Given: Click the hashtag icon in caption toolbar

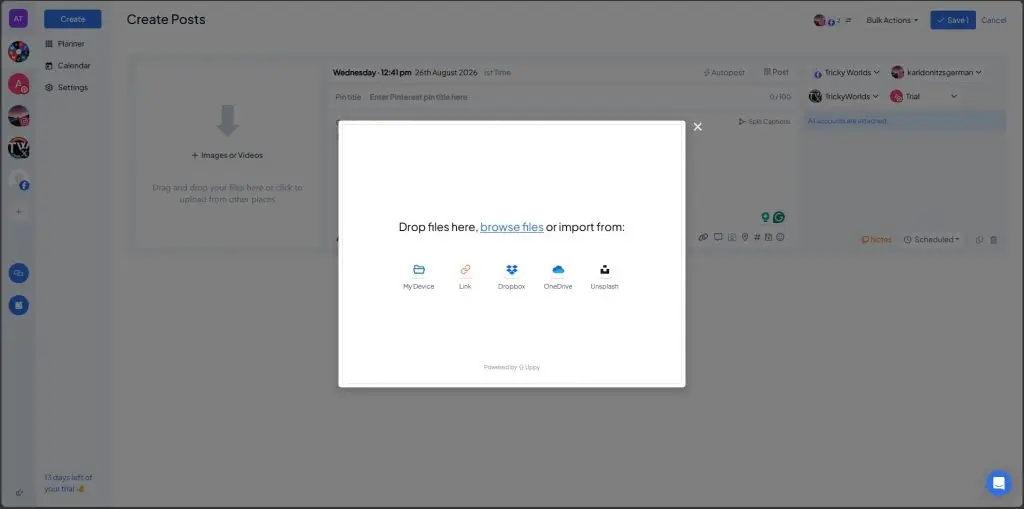Looking at the screenshot, I should point(757,237).
